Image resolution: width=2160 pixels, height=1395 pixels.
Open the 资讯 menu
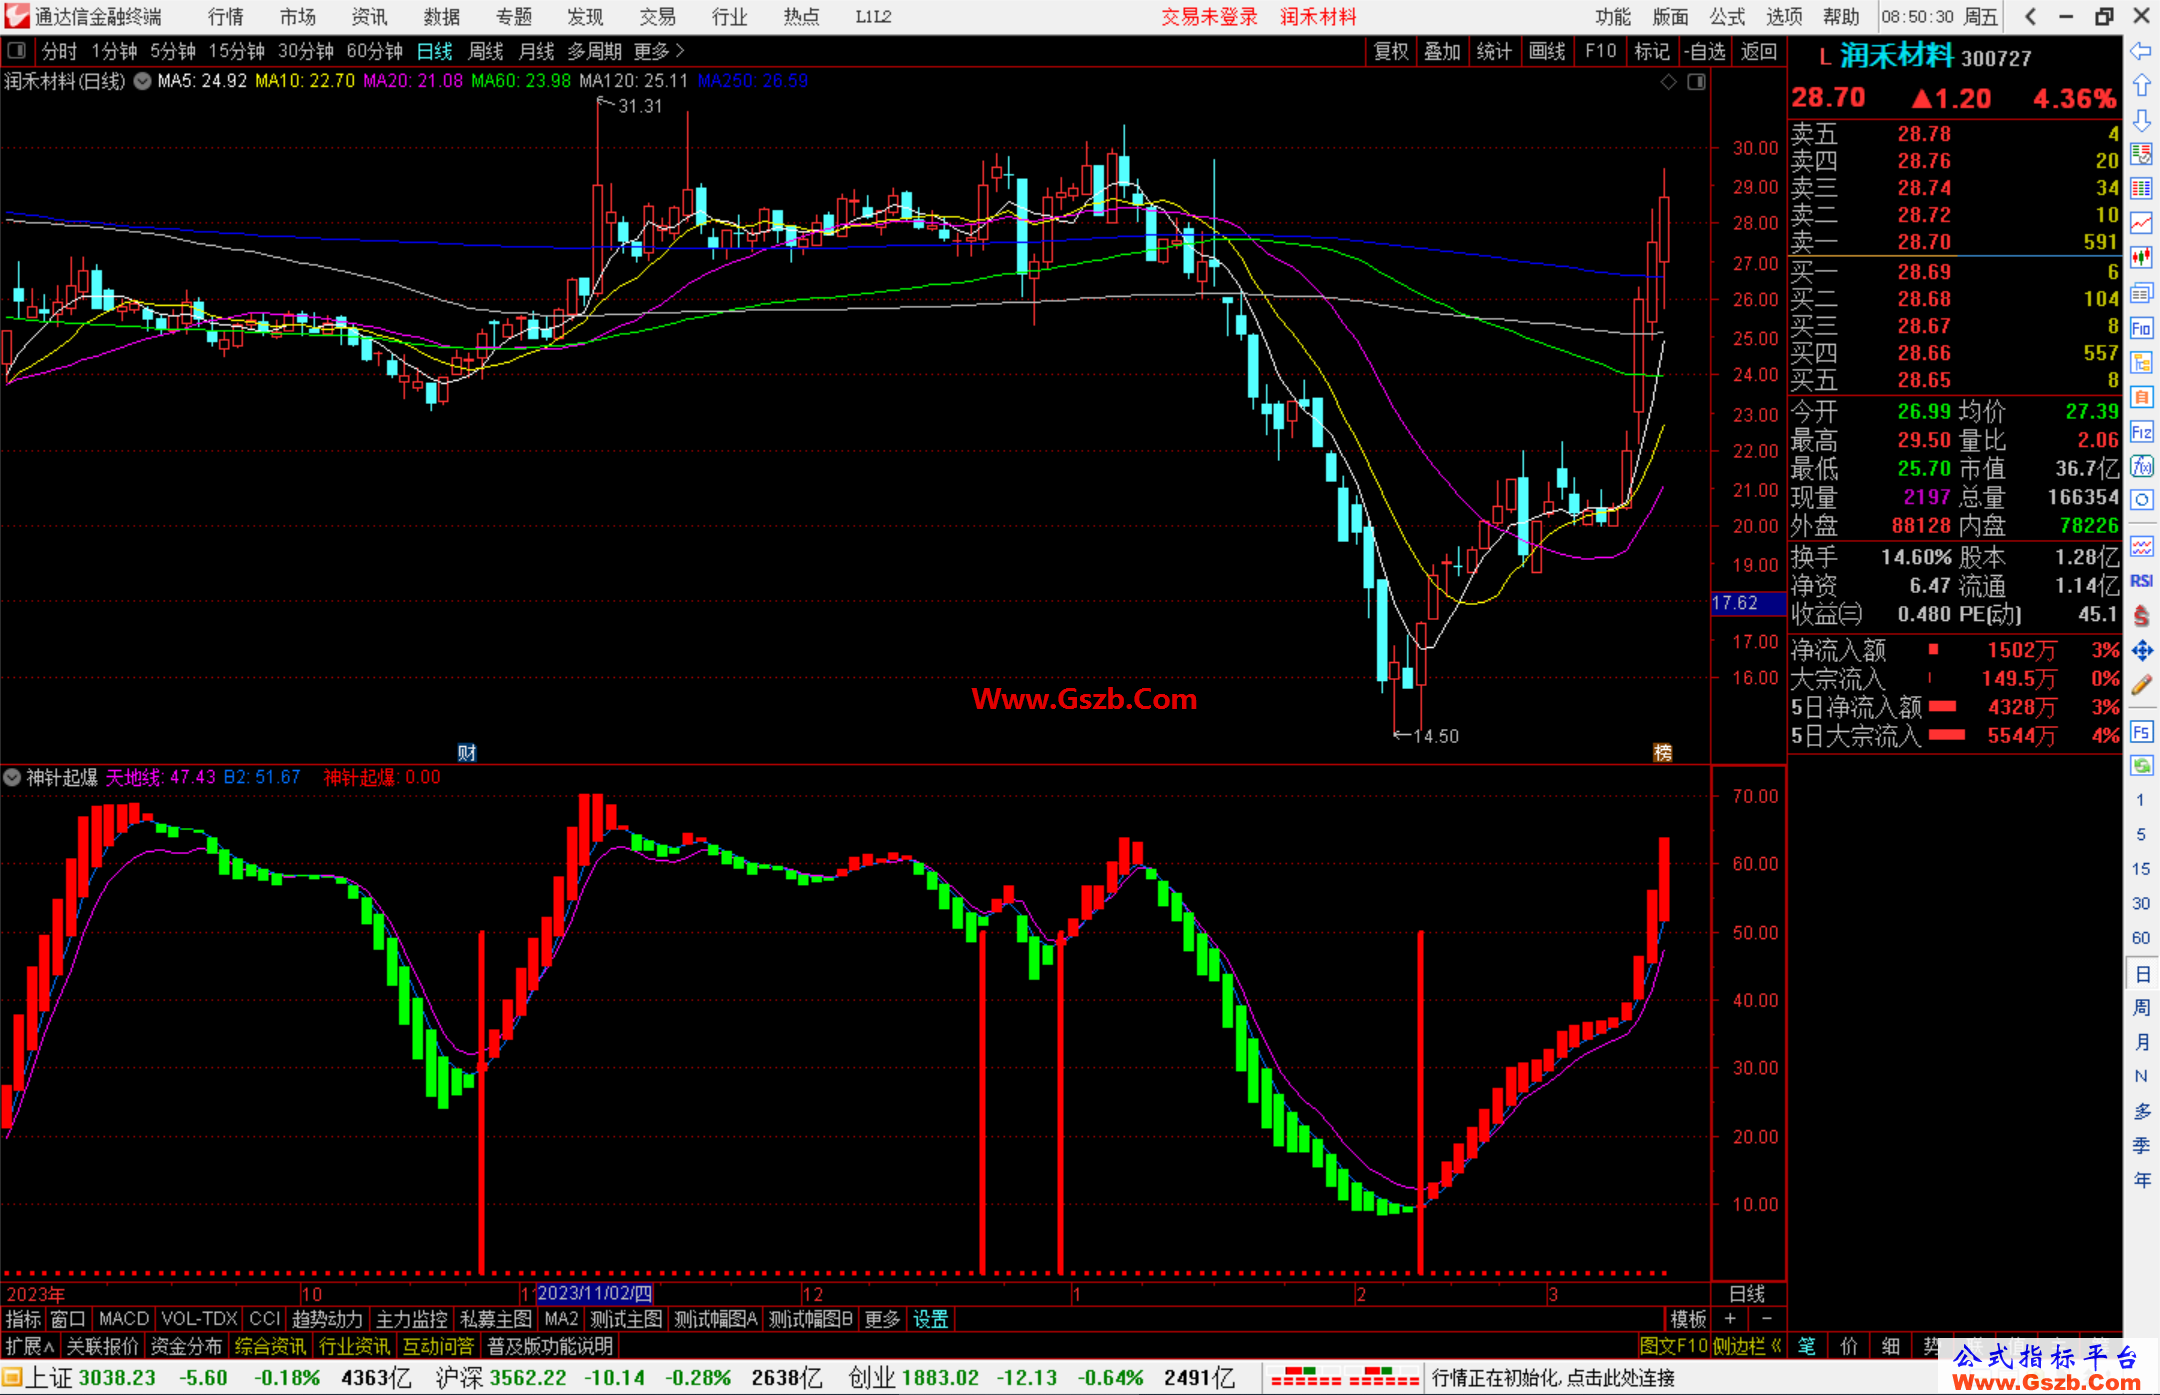click(x=369, y=16)
